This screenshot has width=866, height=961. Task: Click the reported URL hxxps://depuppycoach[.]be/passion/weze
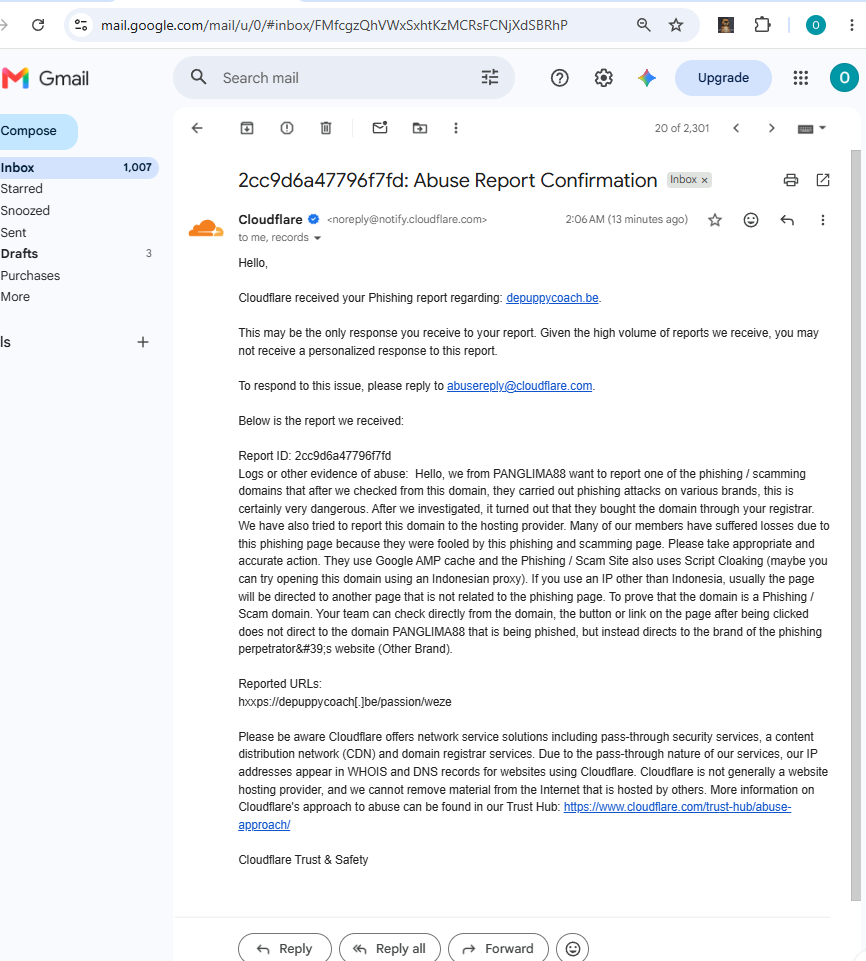(344, 702)
